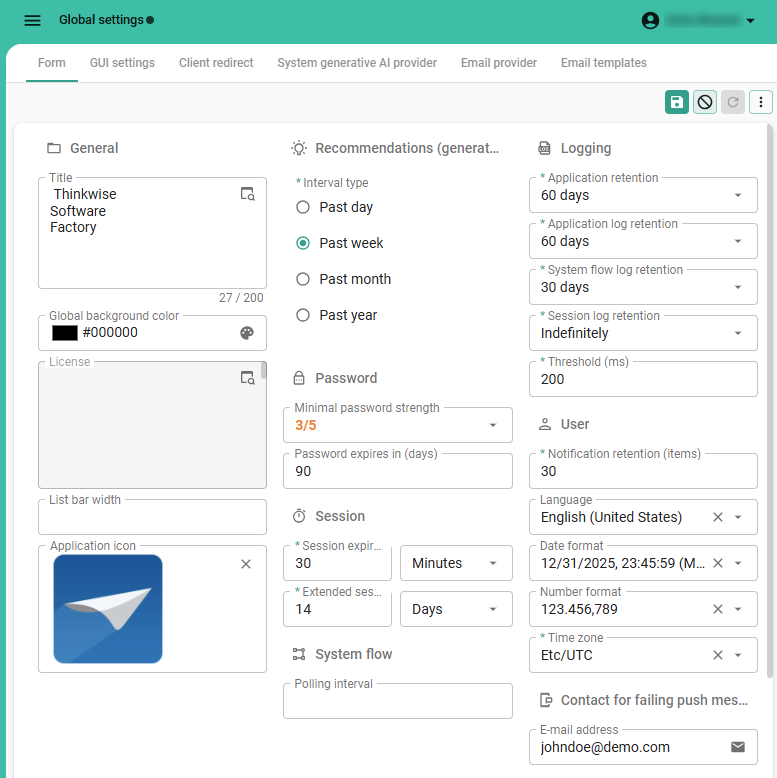This screenshot has height=778, width=777.
Task: Click the black background color swatch
Action: pos(65,333)
